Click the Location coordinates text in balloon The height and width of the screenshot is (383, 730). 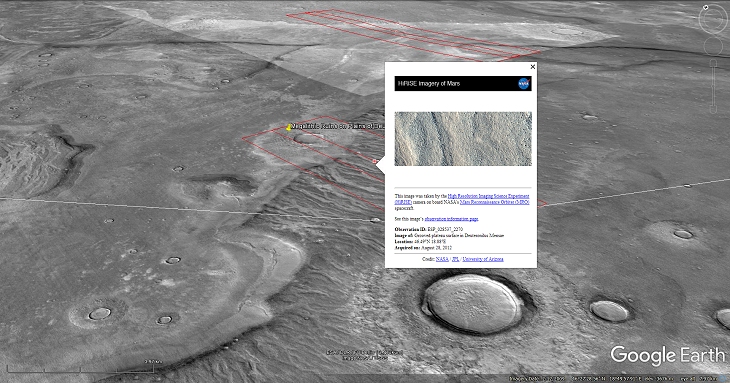point(430,242)
